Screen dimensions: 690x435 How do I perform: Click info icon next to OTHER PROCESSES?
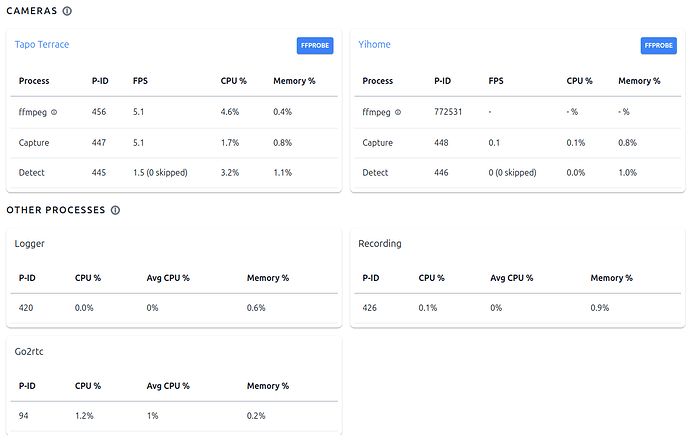coord(116,210)
